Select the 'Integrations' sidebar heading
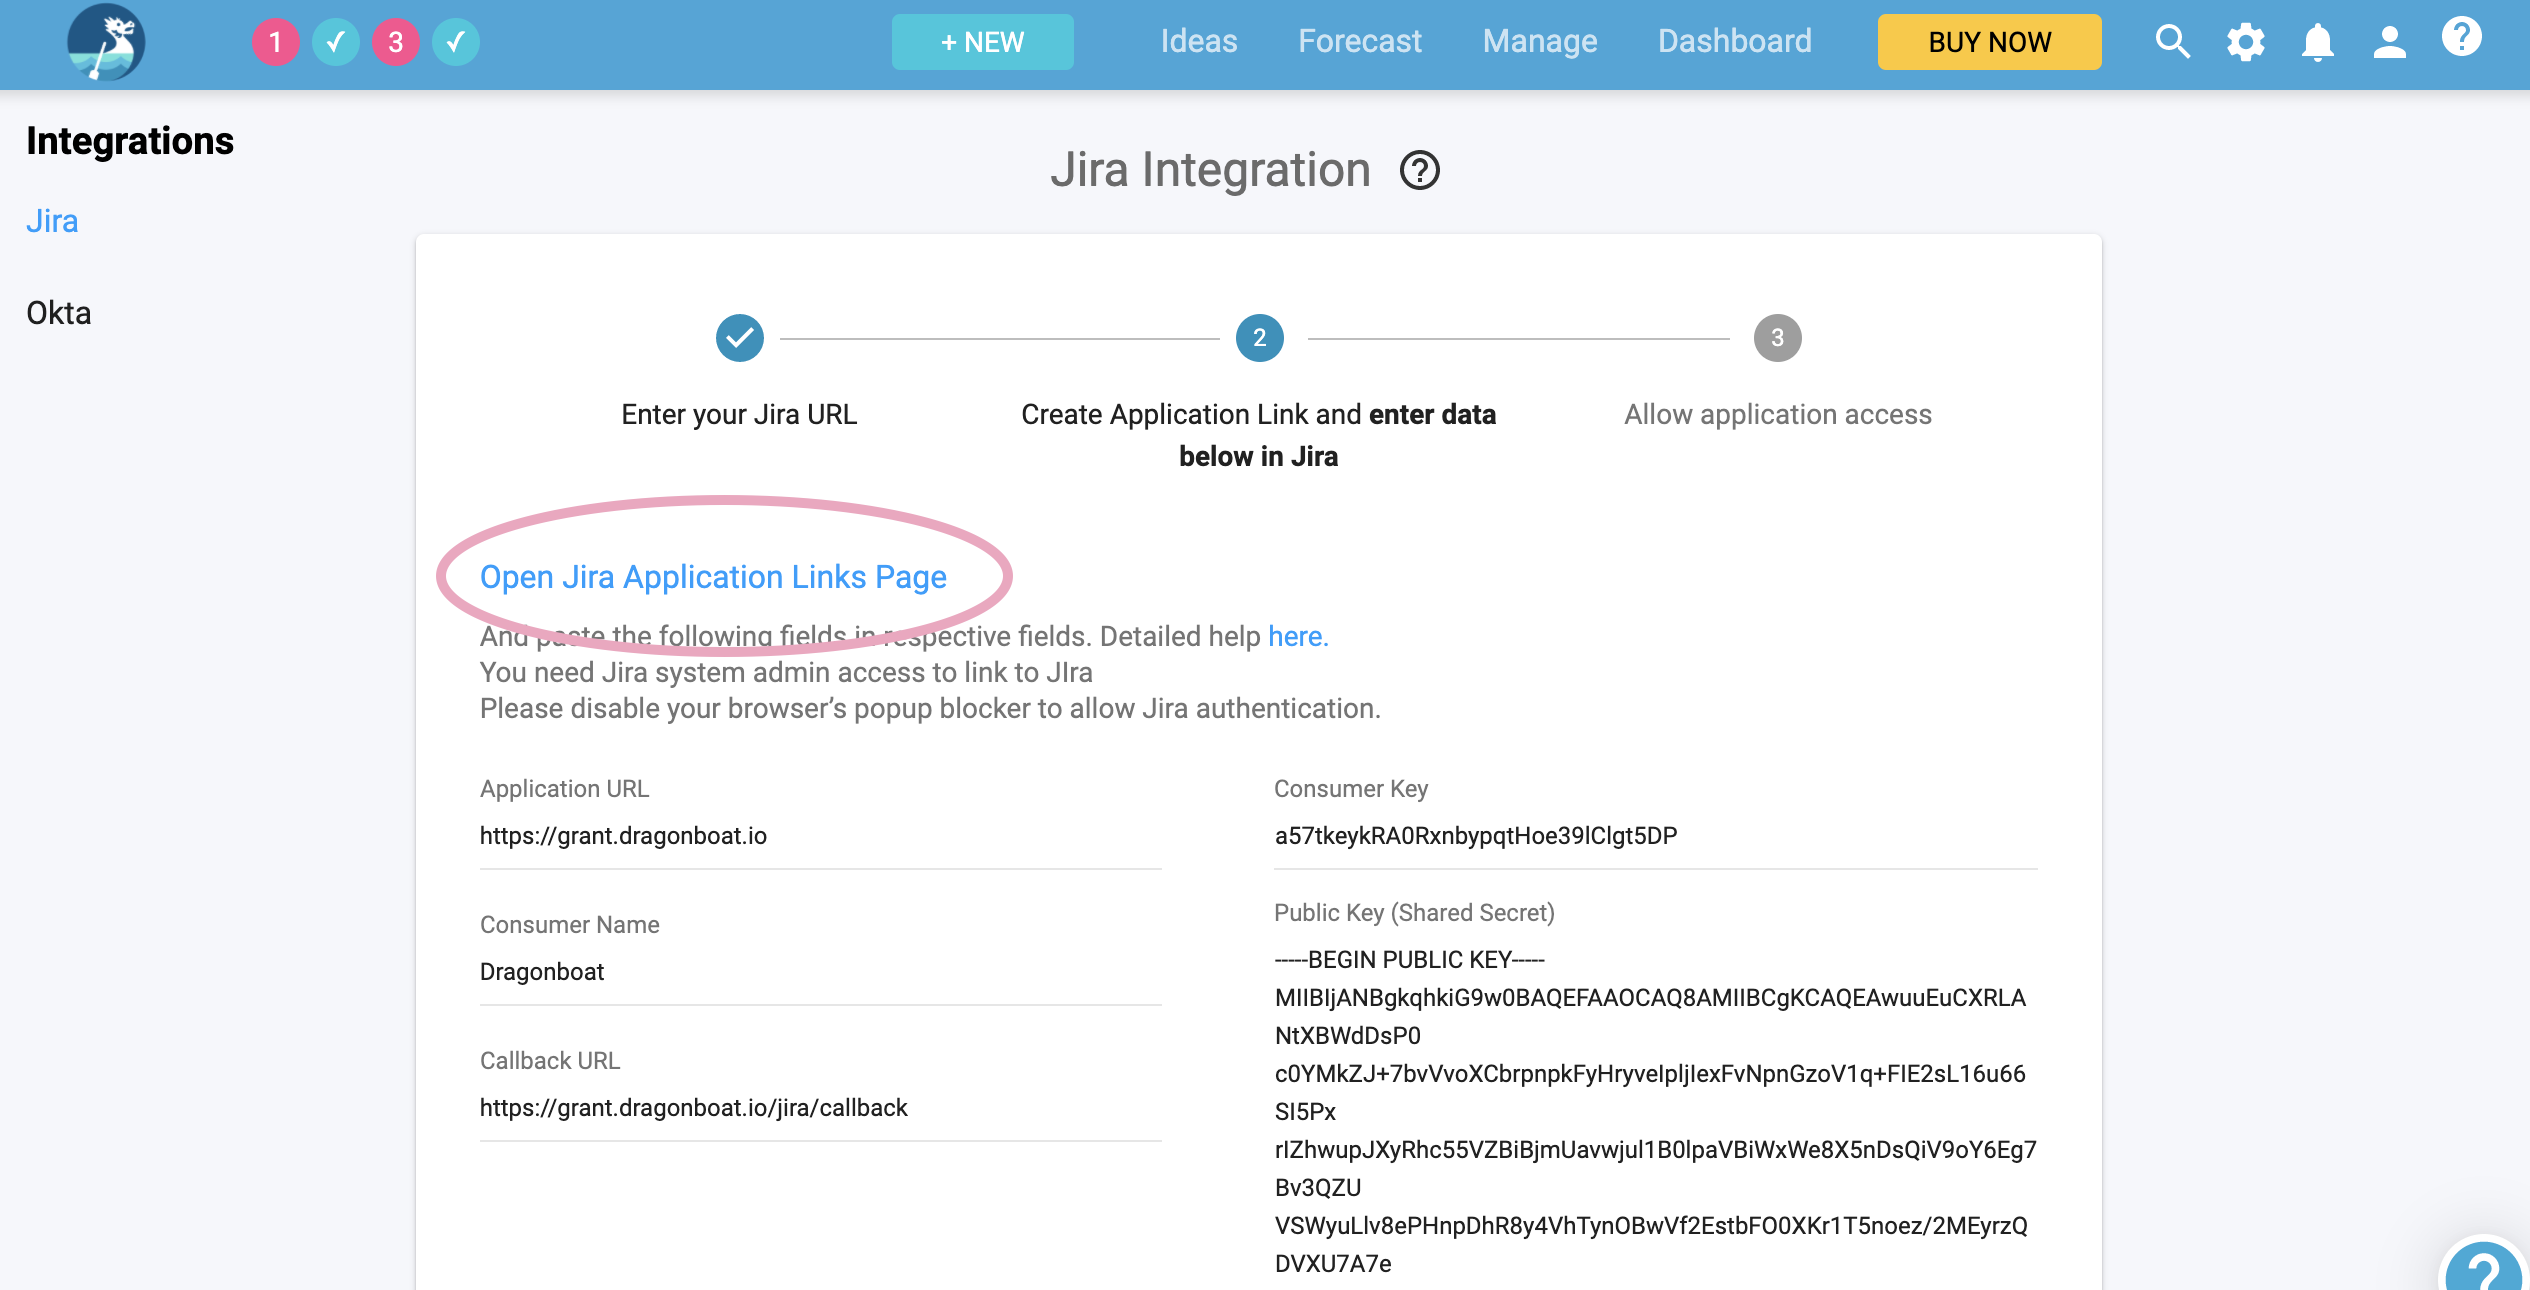The width and height of the screenshot is (2530, 1290). [130, 141]
